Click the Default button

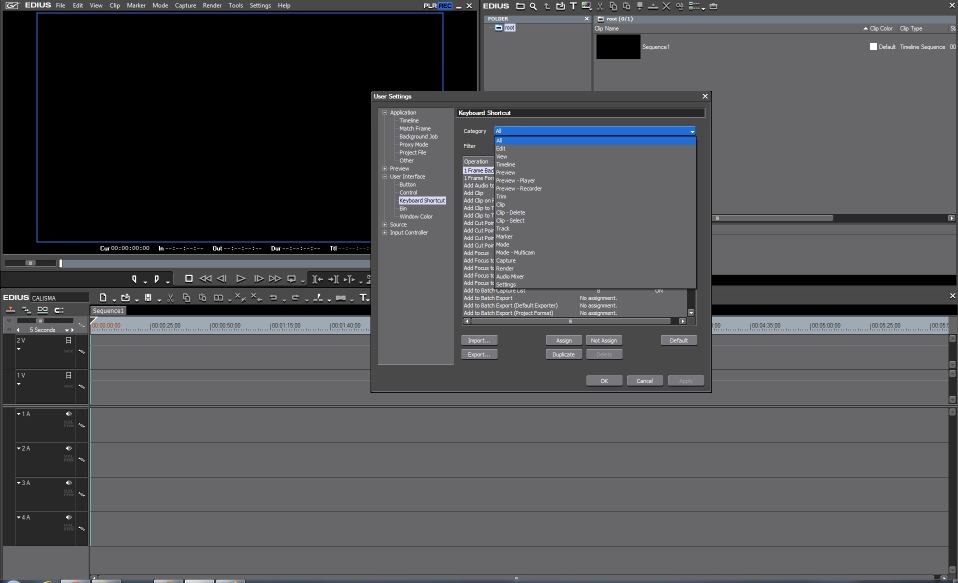pyautogui.click(x=678, y=340)
